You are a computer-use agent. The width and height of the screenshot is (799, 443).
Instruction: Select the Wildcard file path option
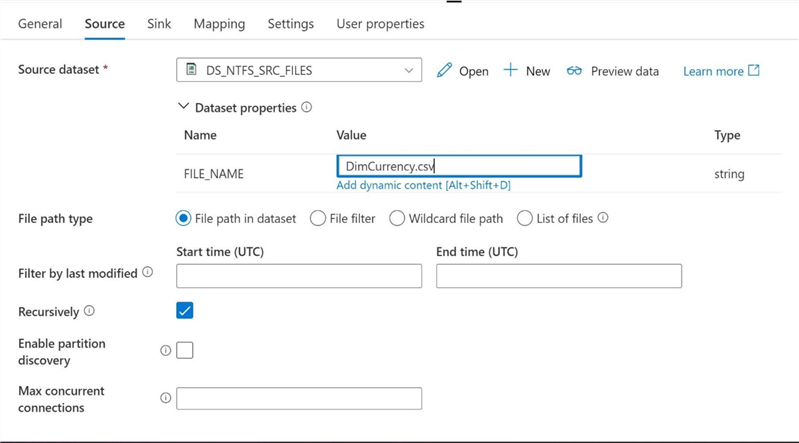397,218
